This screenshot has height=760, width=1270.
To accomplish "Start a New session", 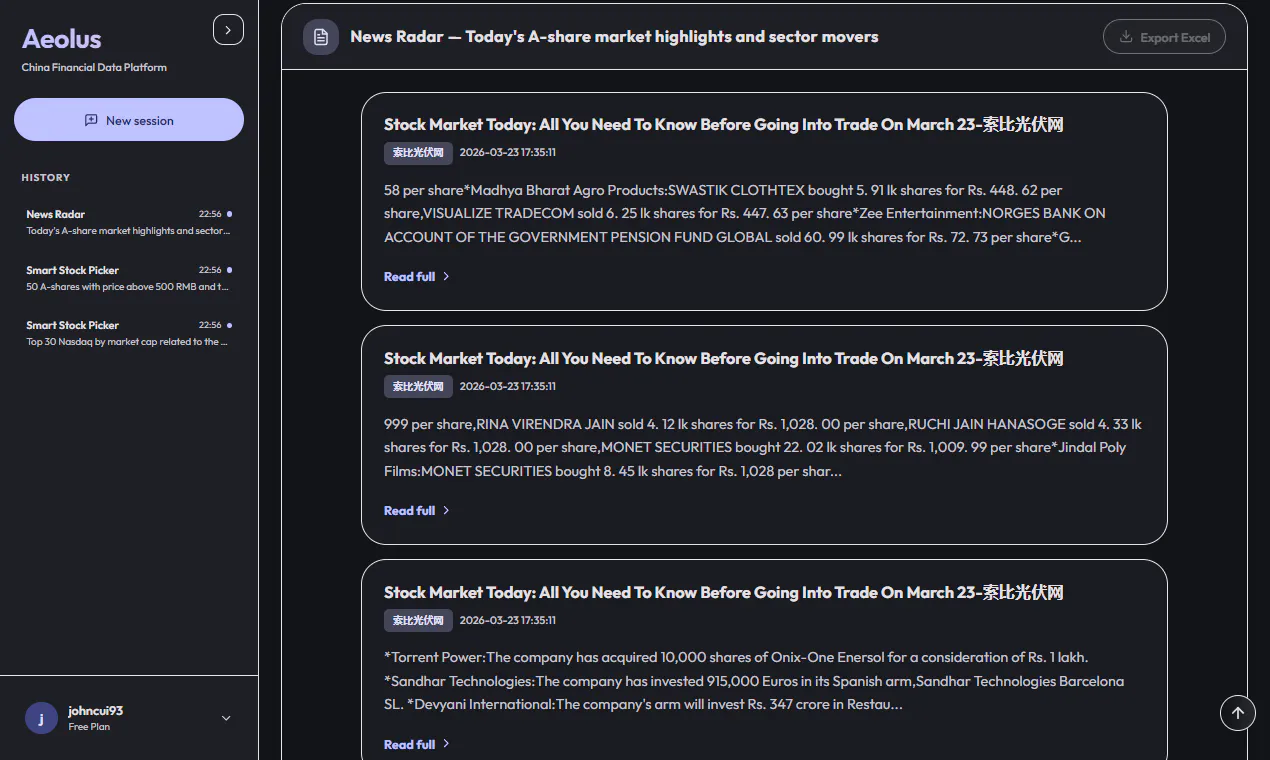I will 129,120.
